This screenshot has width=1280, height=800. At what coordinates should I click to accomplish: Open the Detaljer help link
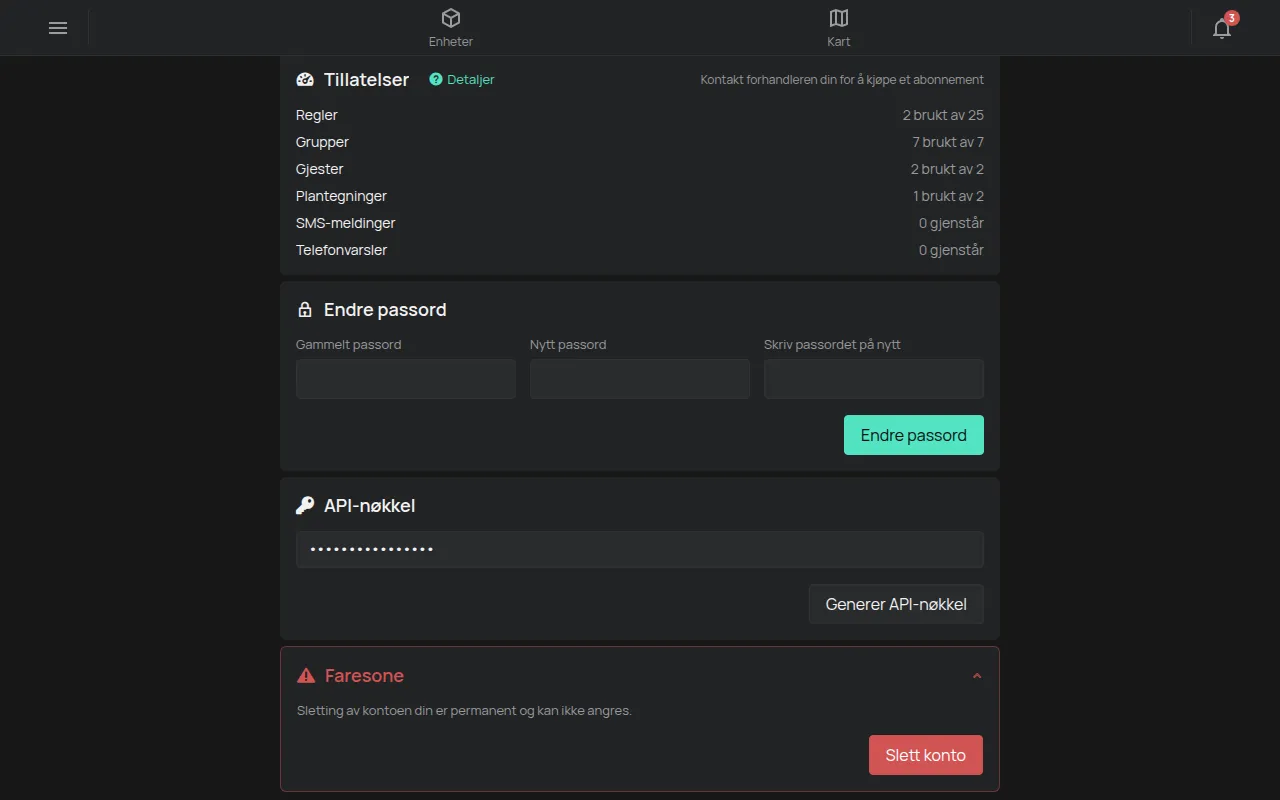462,80
